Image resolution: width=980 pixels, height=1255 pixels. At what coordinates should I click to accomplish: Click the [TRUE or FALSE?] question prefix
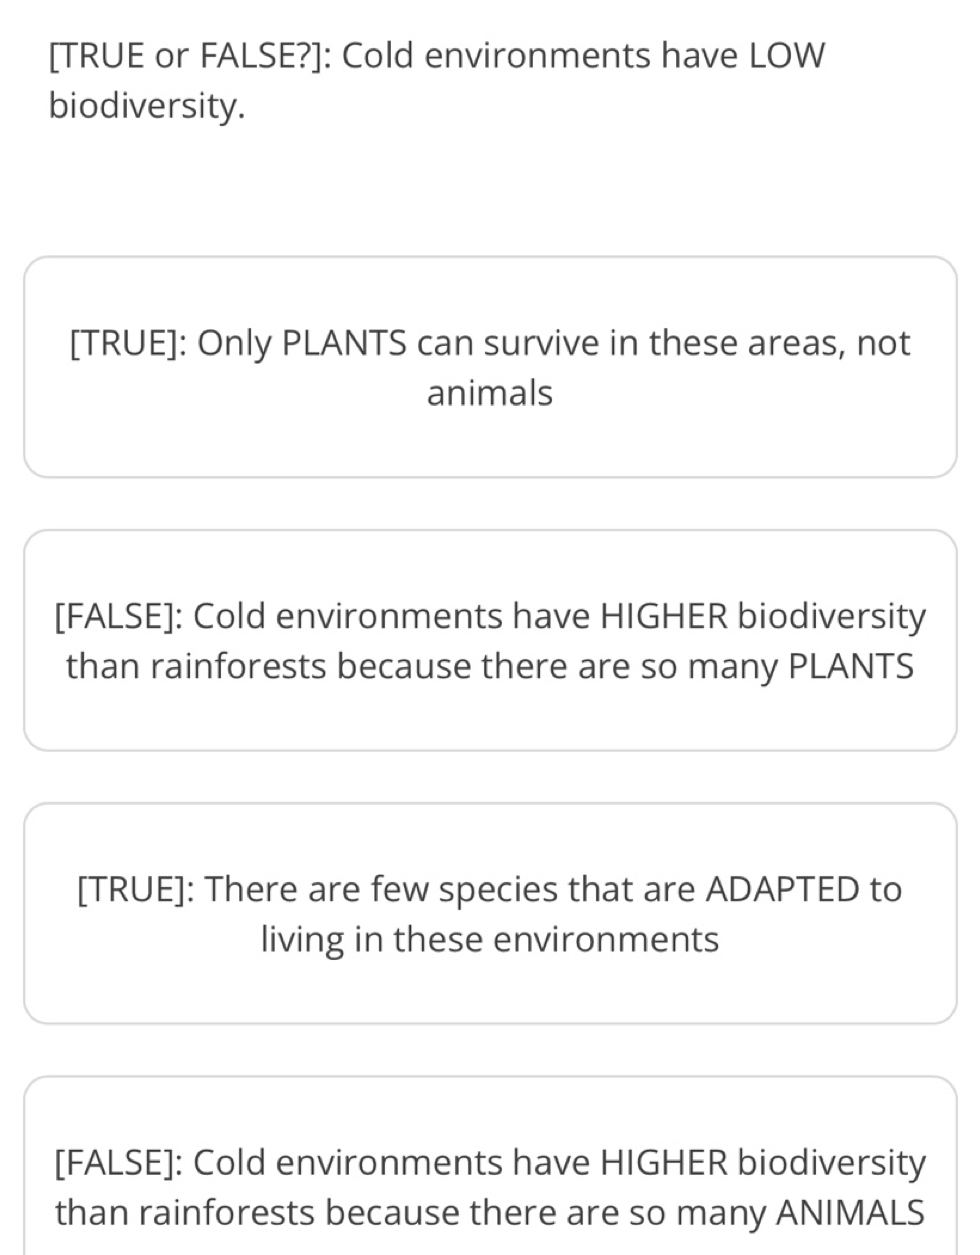pos(190,56)
